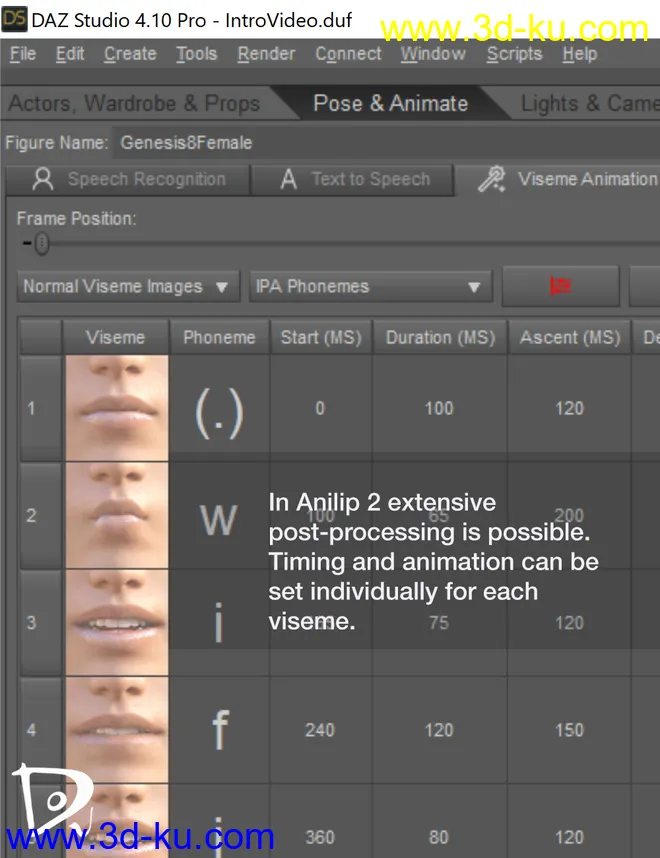Click the Start value 240 in row 4
Screen dimensions: 660x858
click(320, 730)
